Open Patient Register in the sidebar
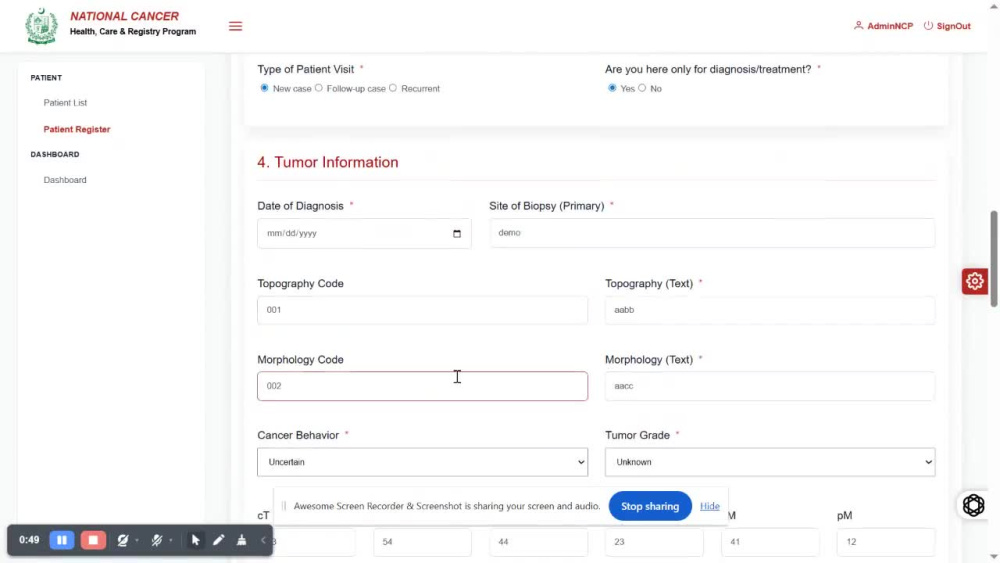The height and width of the screenshot is (563, 1000). tap(77, 129)
